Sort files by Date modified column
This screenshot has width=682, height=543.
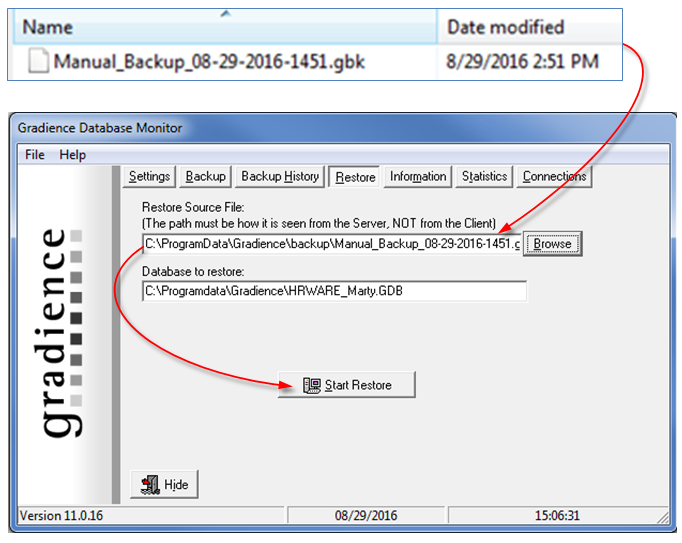(505, 27)
